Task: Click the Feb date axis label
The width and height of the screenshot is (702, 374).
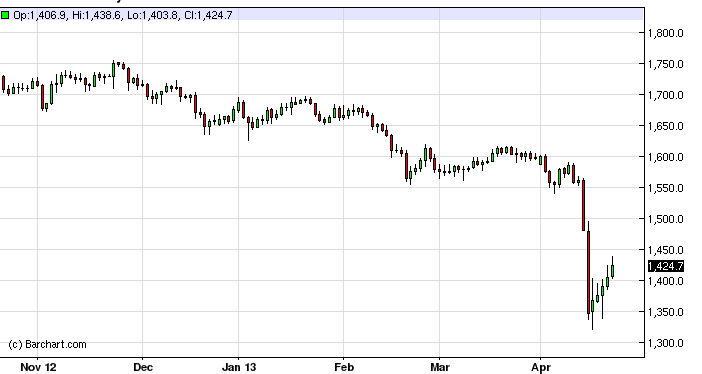Action: click(344, 367)
